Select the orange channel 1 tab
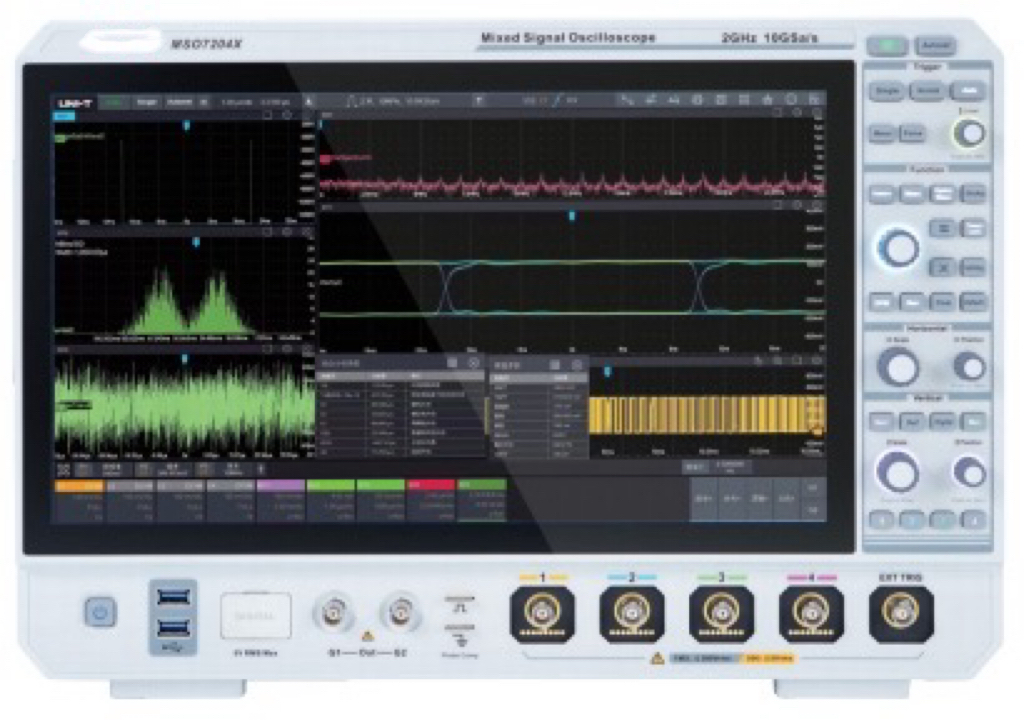This screenshot has height=721, width=1024. point(79,485)
